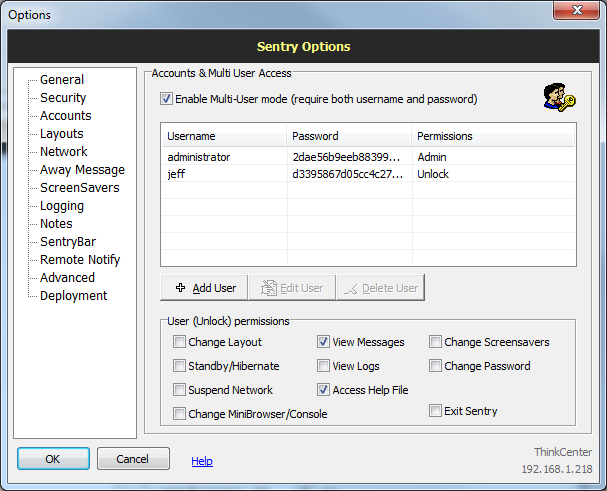Tick the Exit Sentry checkbox
The width and height of the screenshot is (607, 491).
tap(435, 410)
